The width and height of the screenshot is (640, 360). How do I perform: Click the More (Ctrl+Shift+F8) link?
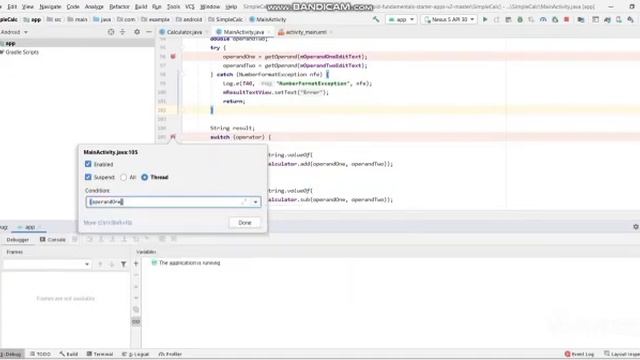(108, 222)
